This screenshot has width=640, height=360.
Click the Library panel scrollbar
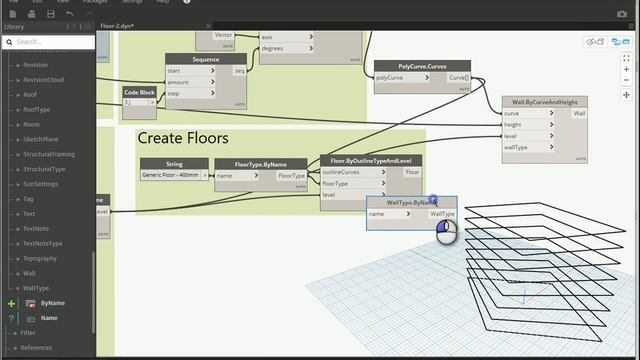click(x=93, y=292)
